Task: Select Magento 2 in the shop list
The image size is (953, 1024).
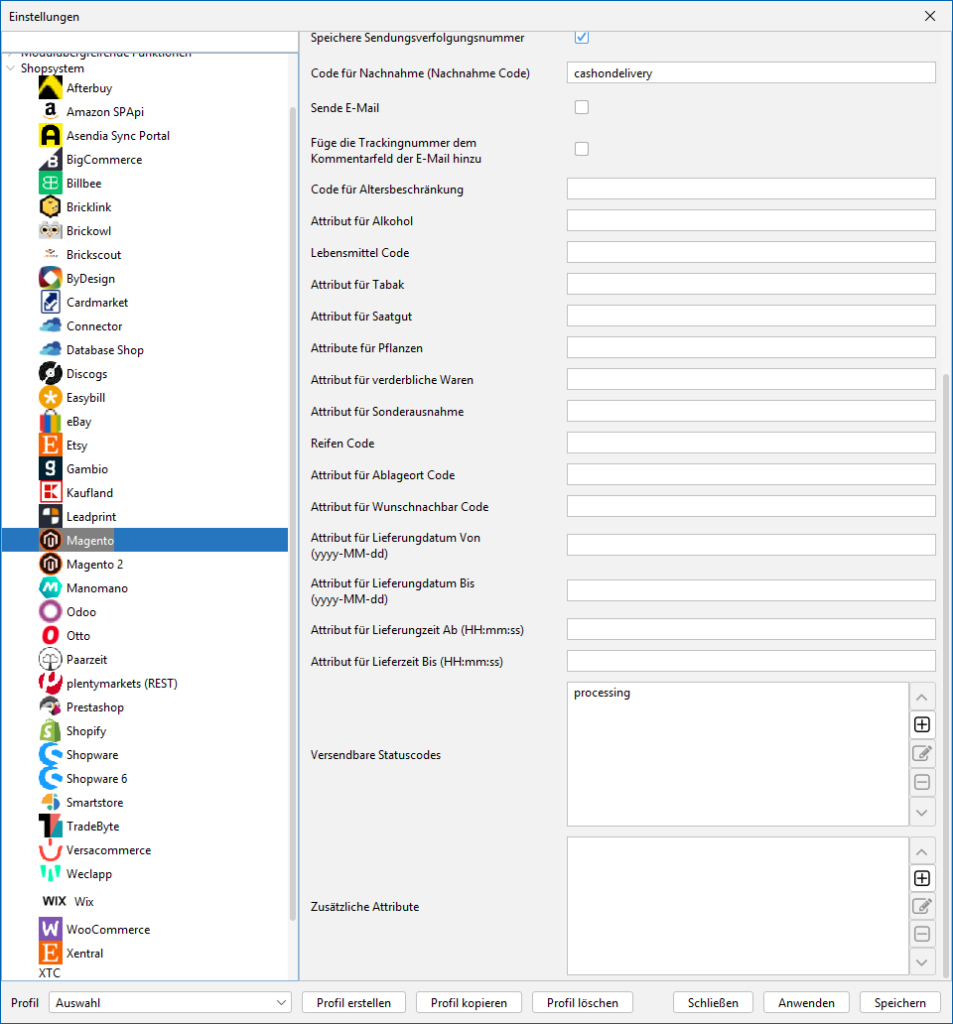Action: click(x=94, y=564)
